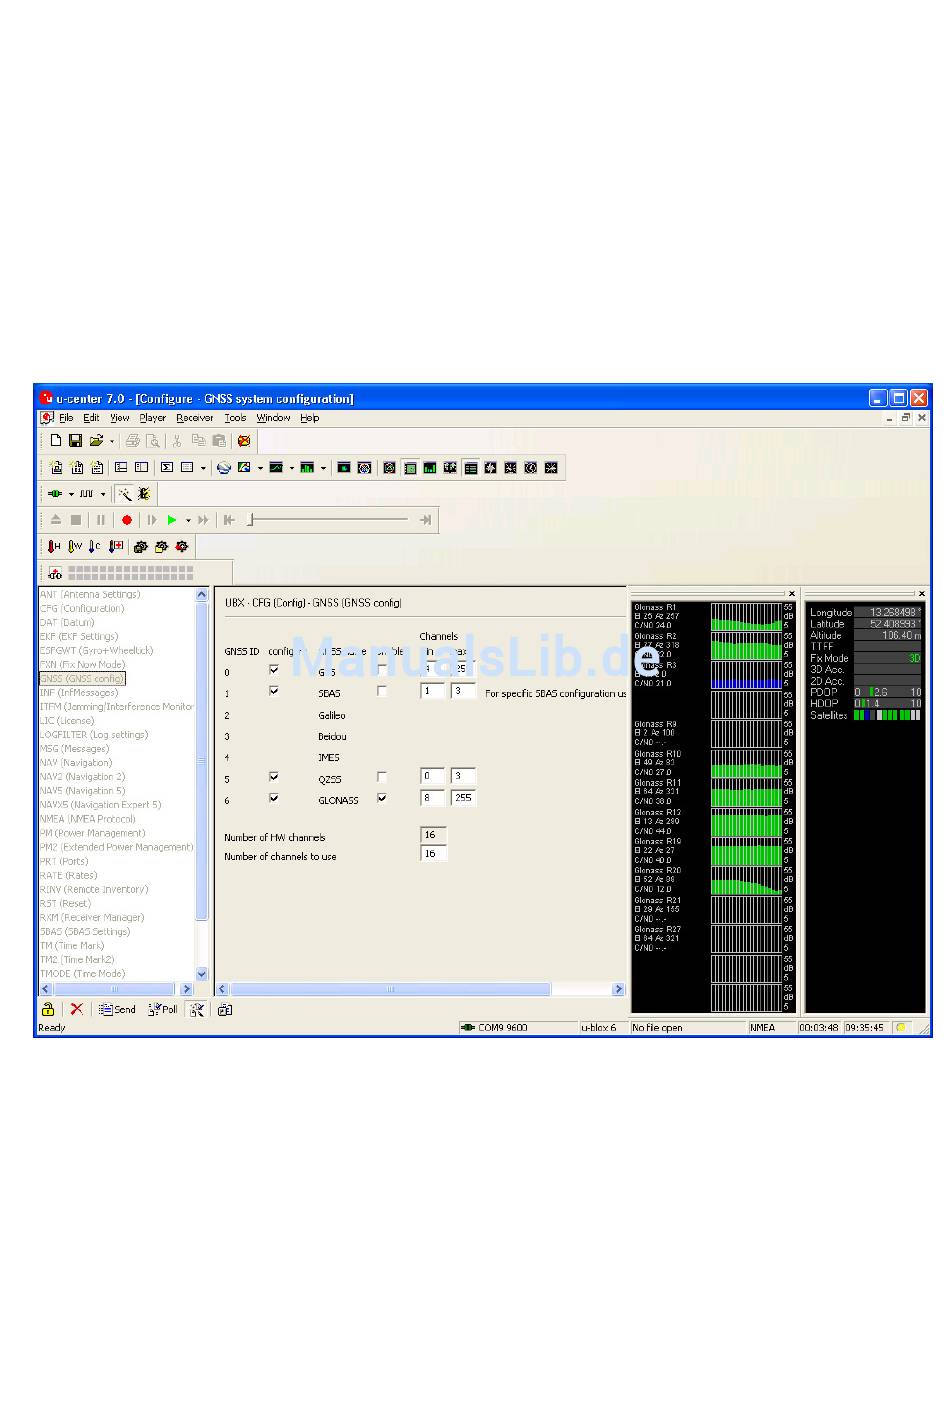The image size is (950, 1420).
Task: Click the autobauding magic wand icon
Action: [124, 494]
